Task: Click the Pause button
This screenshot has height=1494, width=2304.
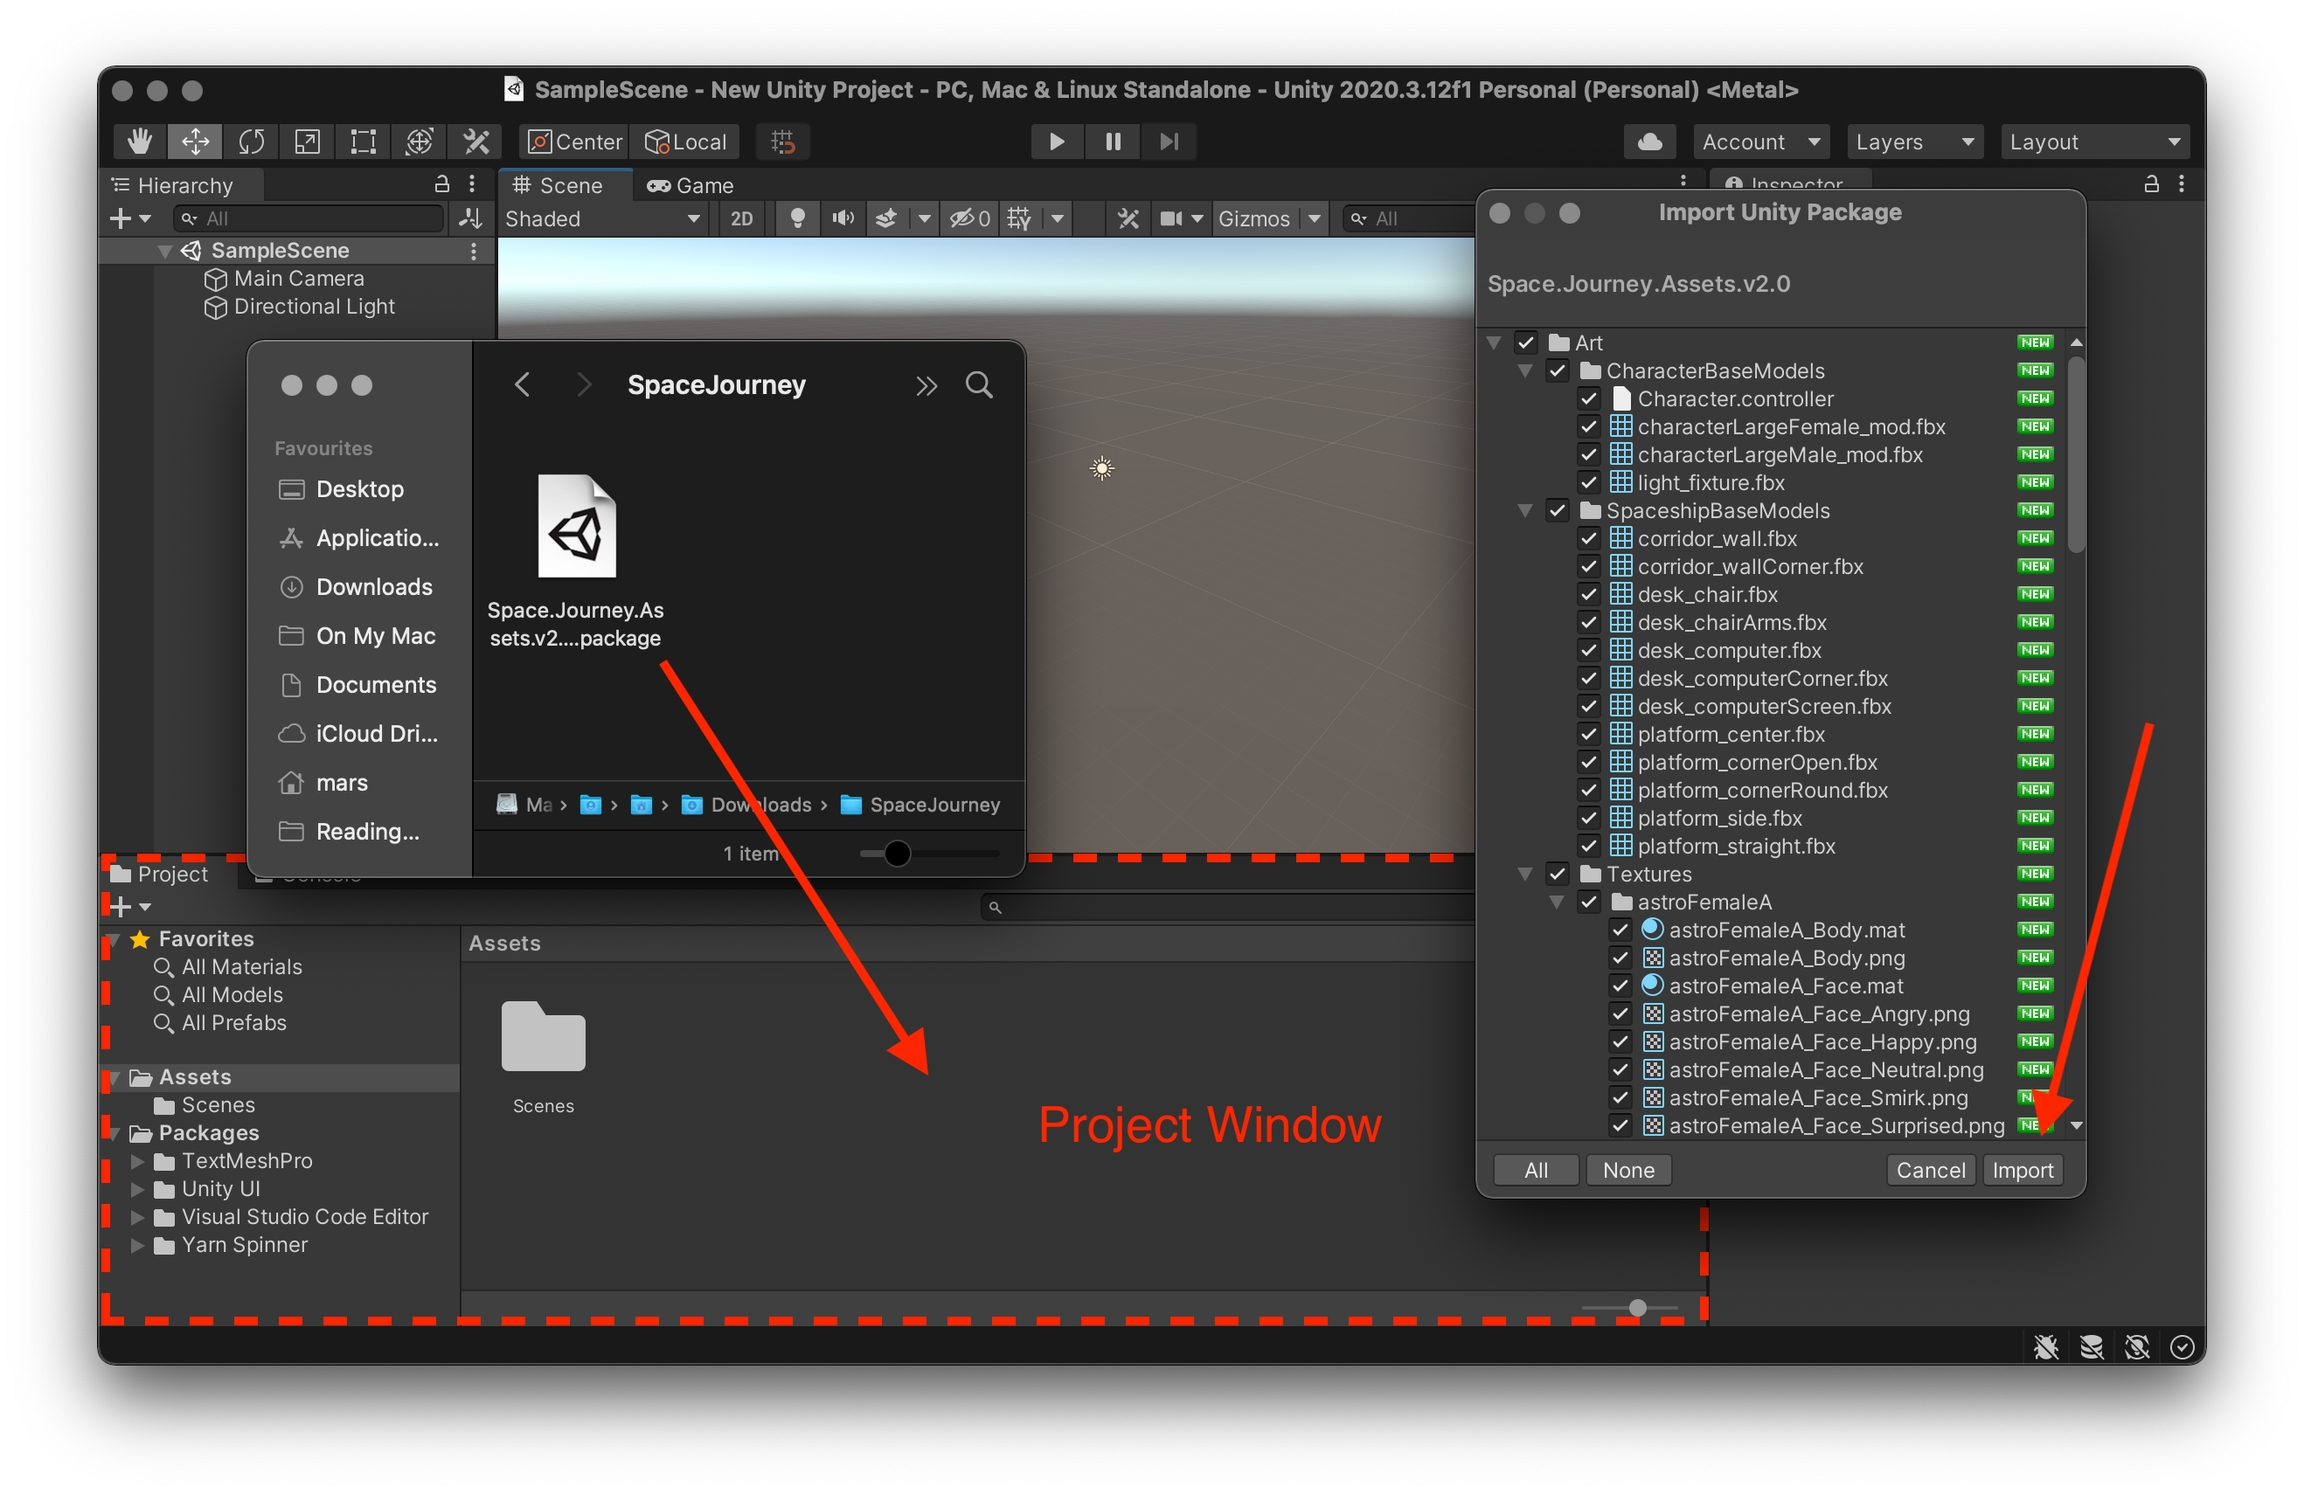Action: click(x=1112, y=141)
